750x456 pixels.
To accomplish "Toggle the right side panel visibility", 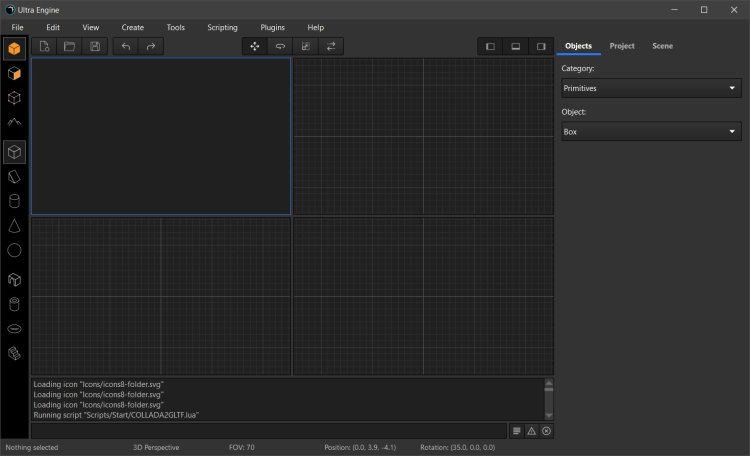I will [x=542, y=46].
